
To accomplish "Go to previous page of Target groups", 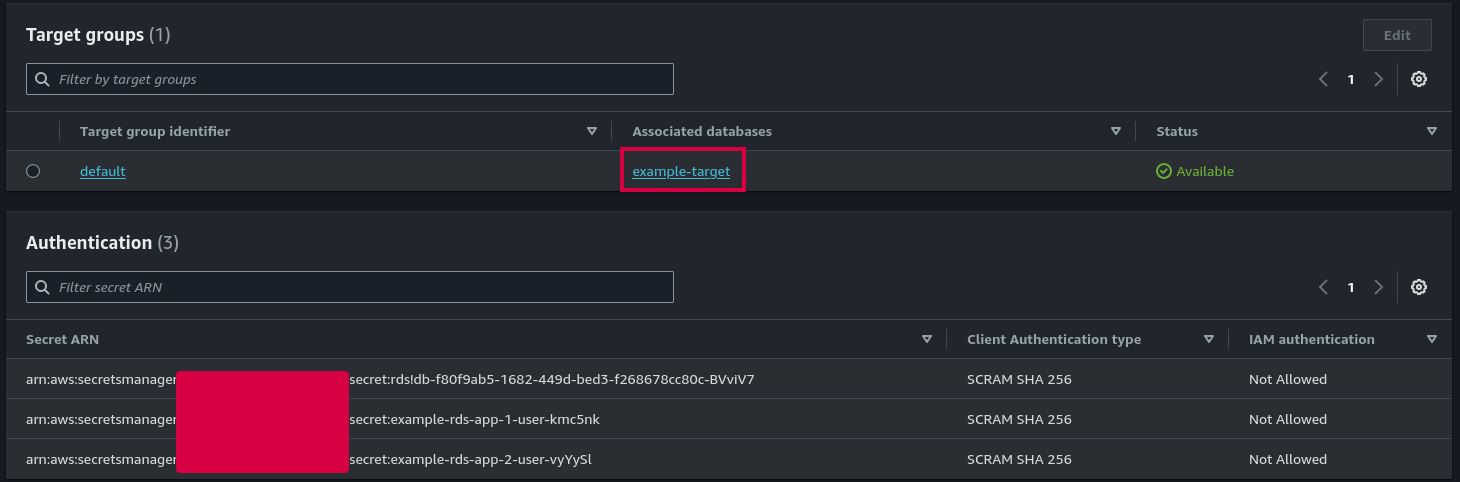I will [1323, 79].
